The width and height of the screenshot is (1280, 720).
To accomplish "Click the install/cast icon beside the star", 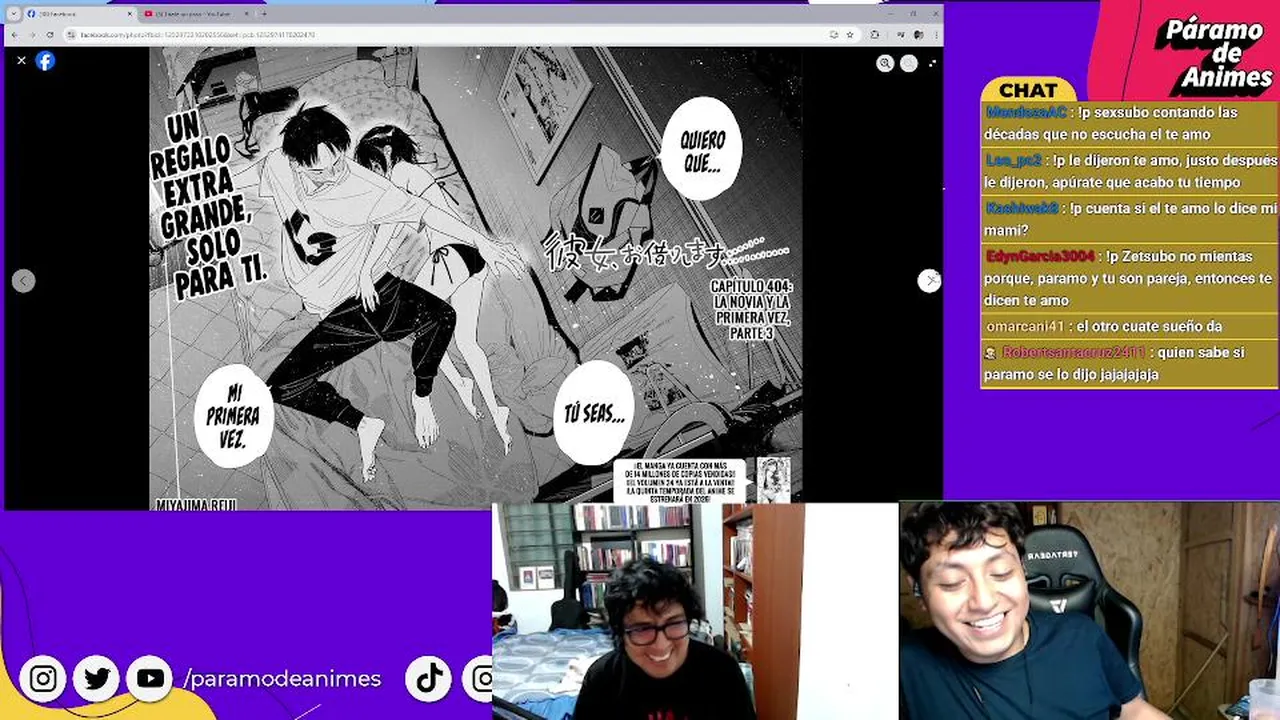I will click(x=834, y=34).
